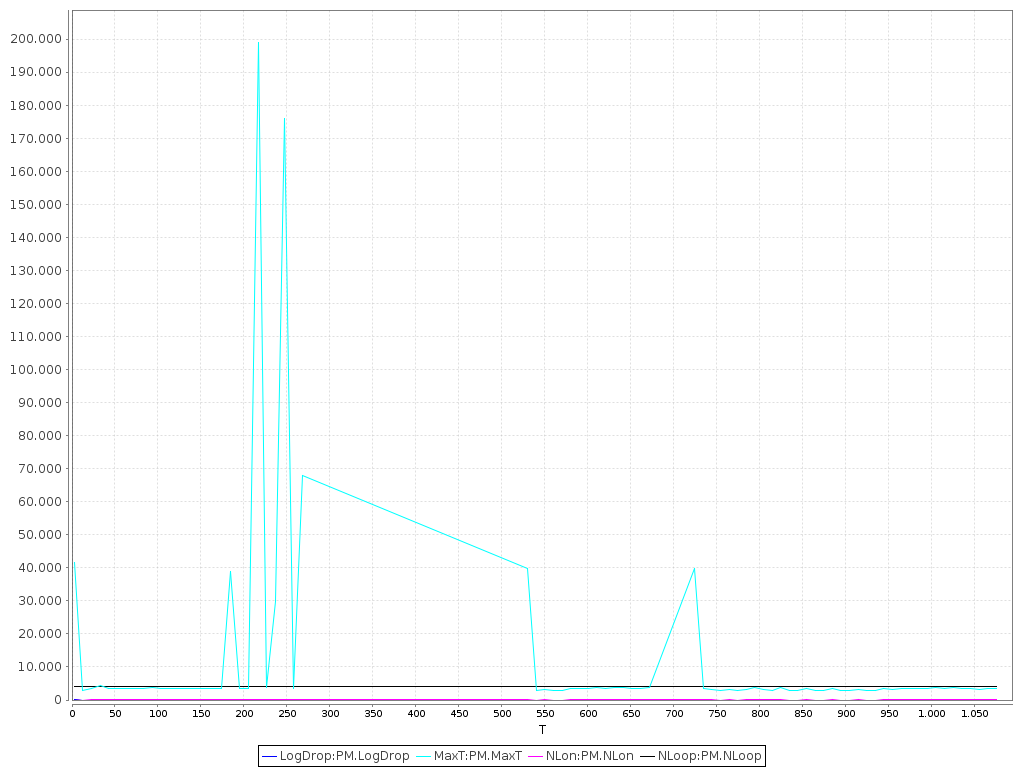Click the magenta NLon legend line marker
1024x768 pixels.
536,756
